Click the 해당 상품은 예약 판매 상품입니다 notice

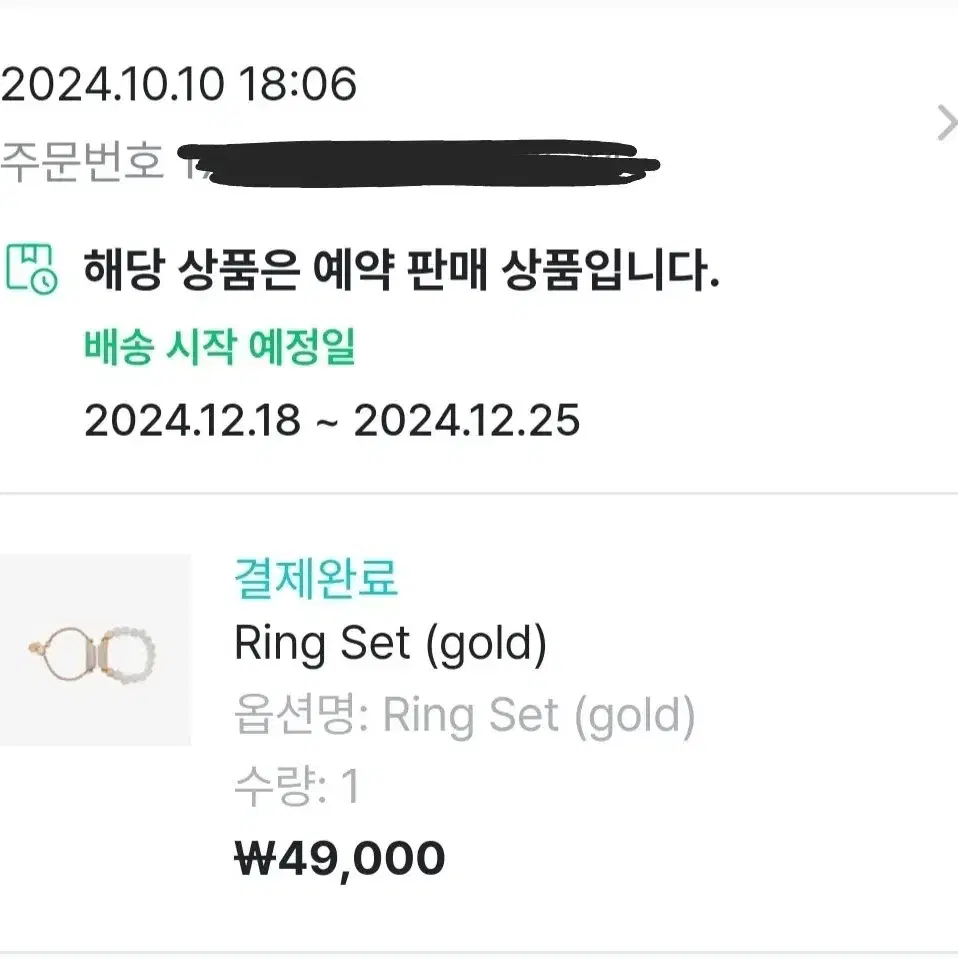tap(401, 269)
